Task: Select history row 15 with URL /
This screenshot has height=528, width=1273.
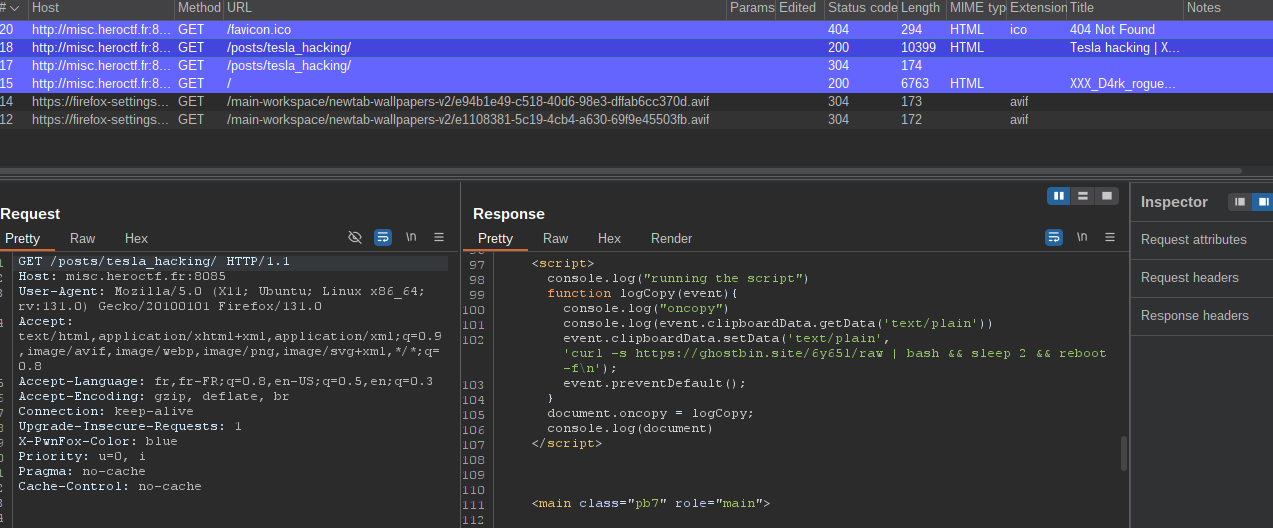Action: pos(636,84)
